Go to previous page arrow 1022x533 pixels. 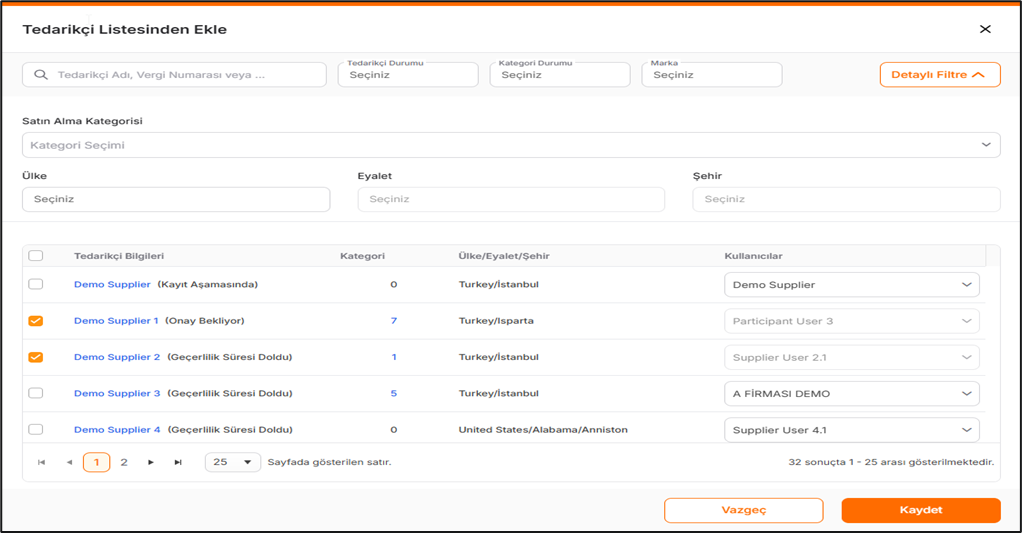(69, 462)
